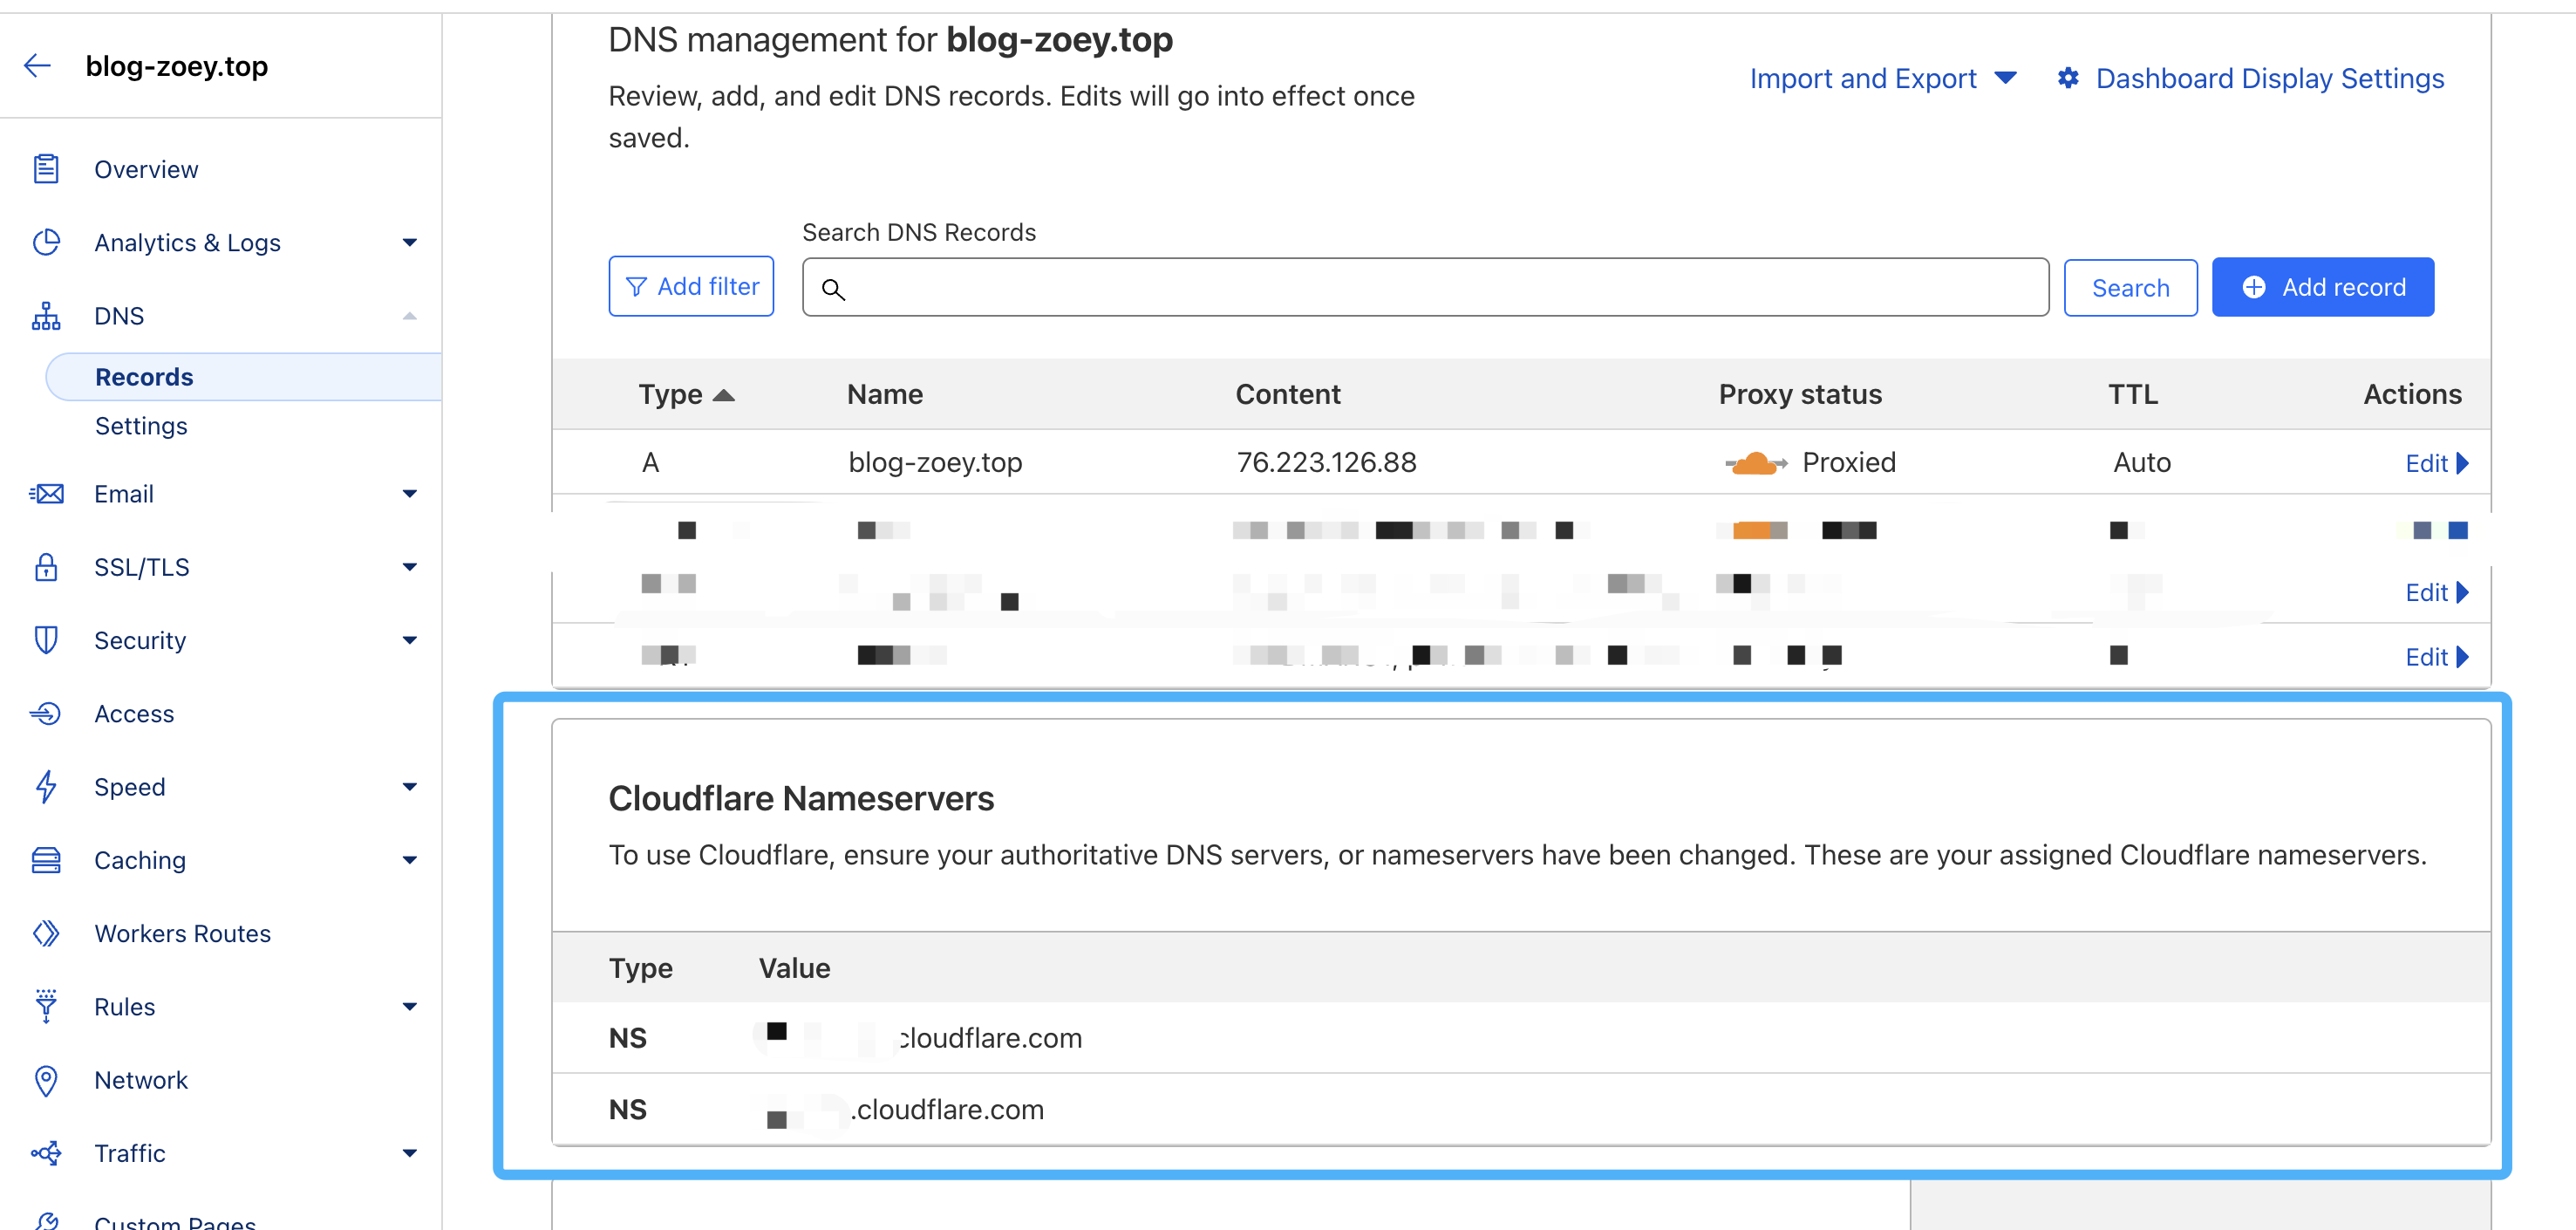
Task: Click the Rules funnel icon
Action: click(x=46, y=1006)
